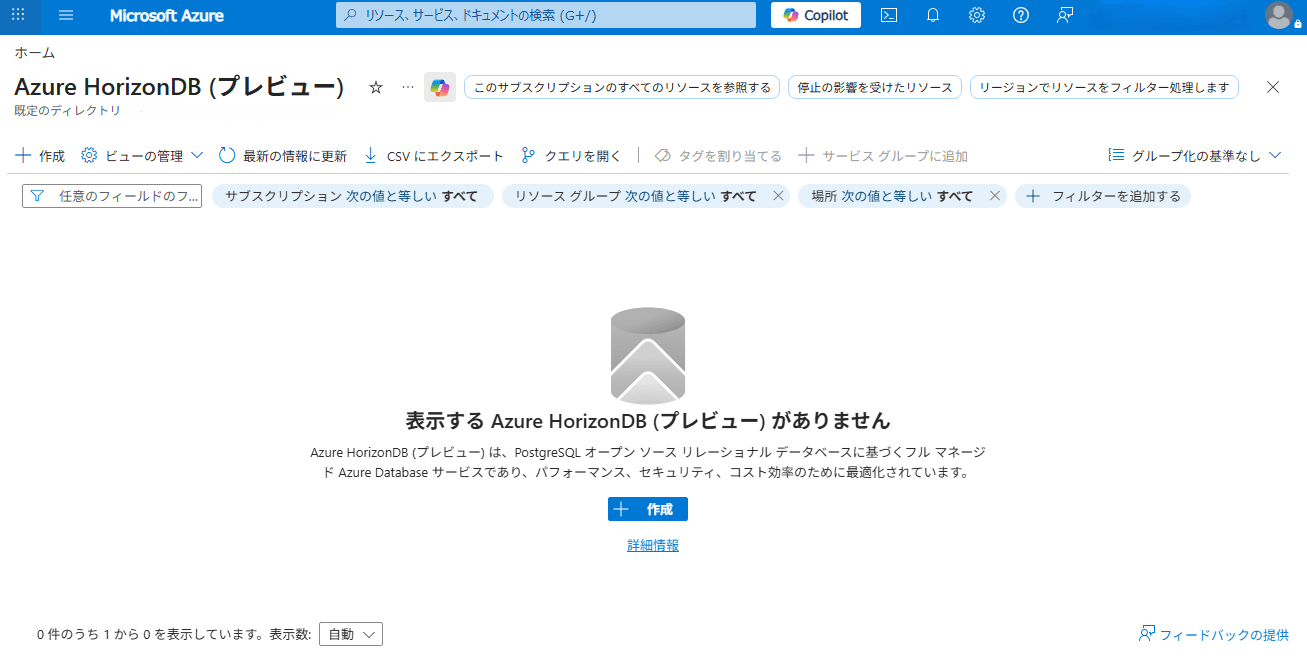Expand the ビューの管理 dropdown
Viewport: 1307px width, 661px height.
pos(142,156)
